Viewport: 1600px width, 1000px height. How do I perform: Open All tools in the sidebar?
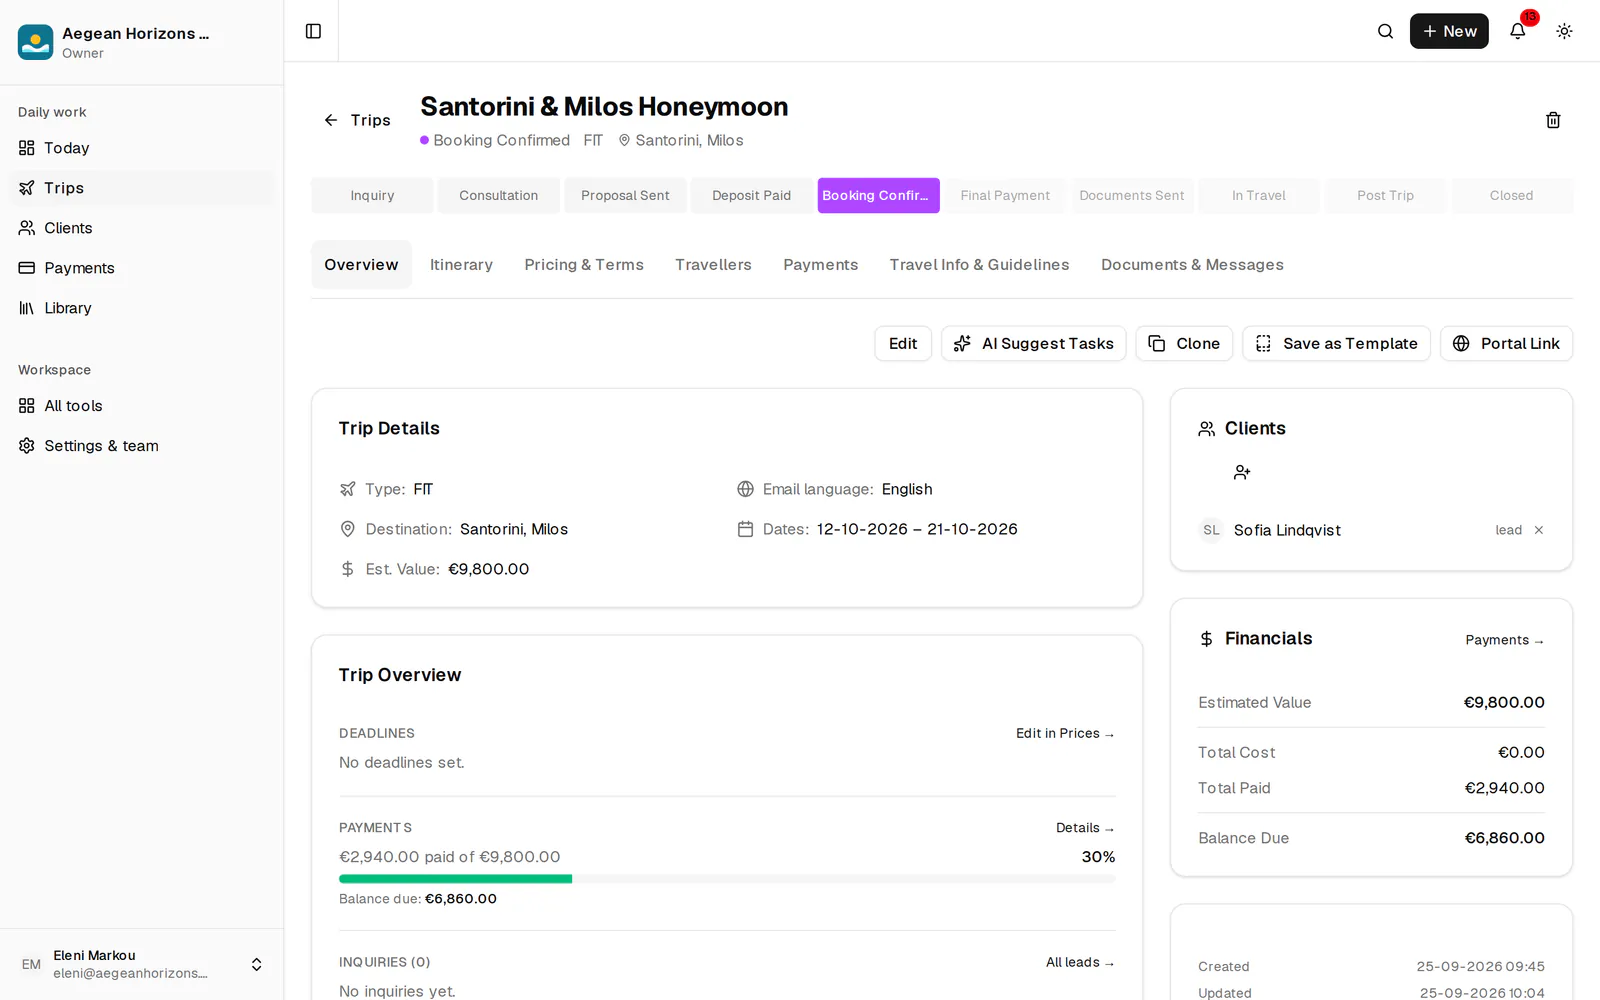point(142,406)
